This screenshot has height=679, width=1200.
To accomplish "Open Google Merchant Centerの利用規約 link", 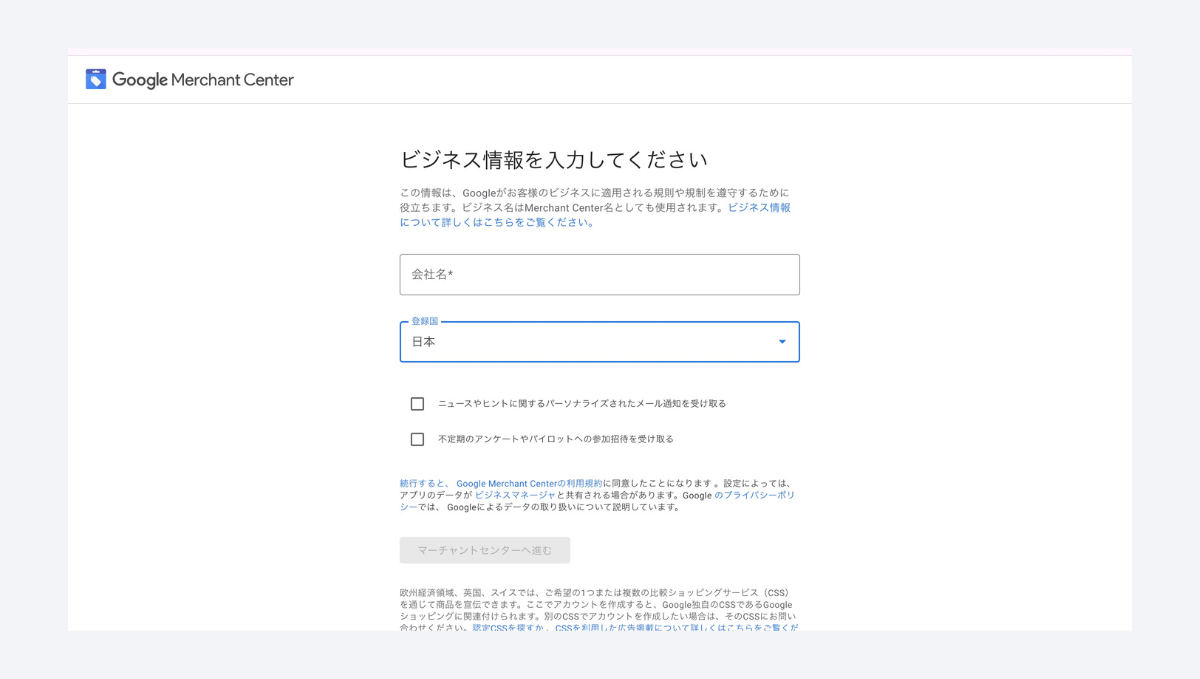I will tap(529, 483).
